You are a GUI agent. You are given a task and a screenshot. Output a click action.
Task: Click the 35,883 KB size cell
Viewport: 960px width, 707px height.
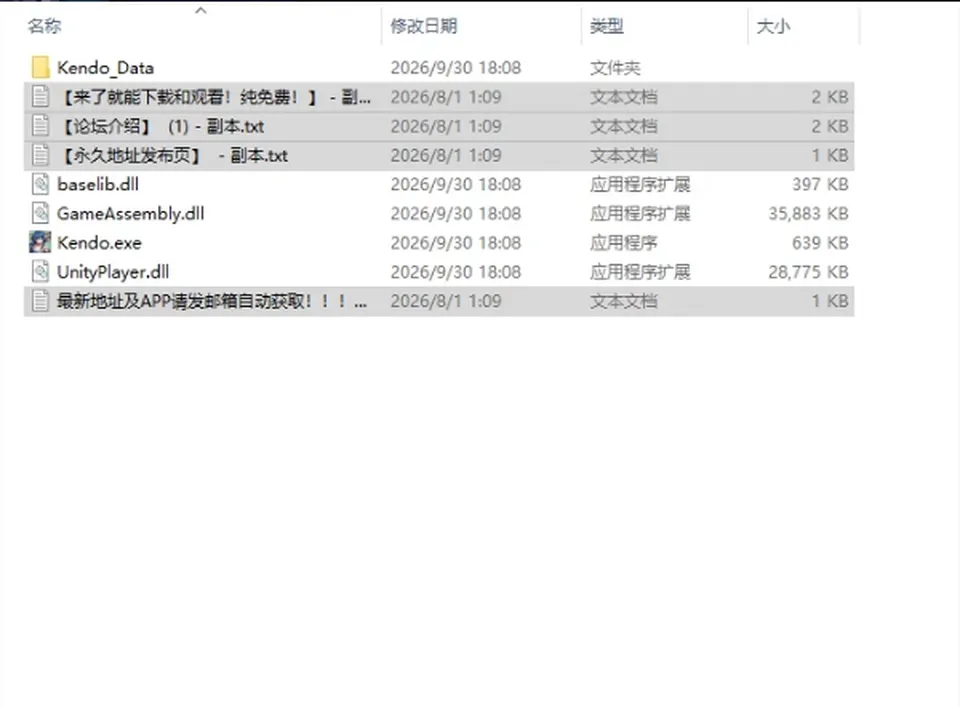808,214
